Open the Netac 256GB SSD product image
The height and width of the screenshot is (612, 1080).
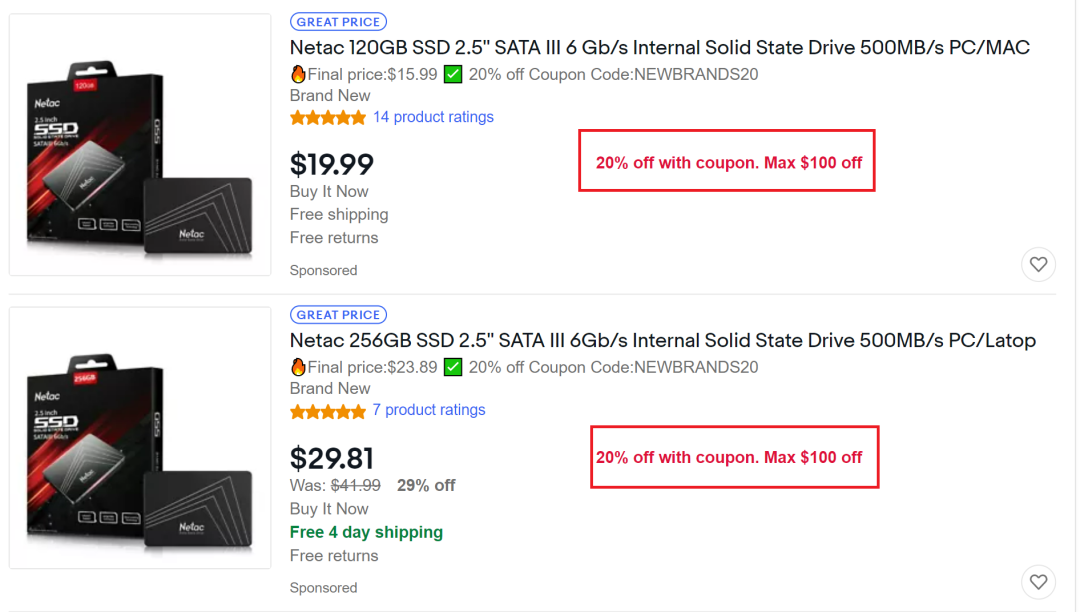[140, 438]
